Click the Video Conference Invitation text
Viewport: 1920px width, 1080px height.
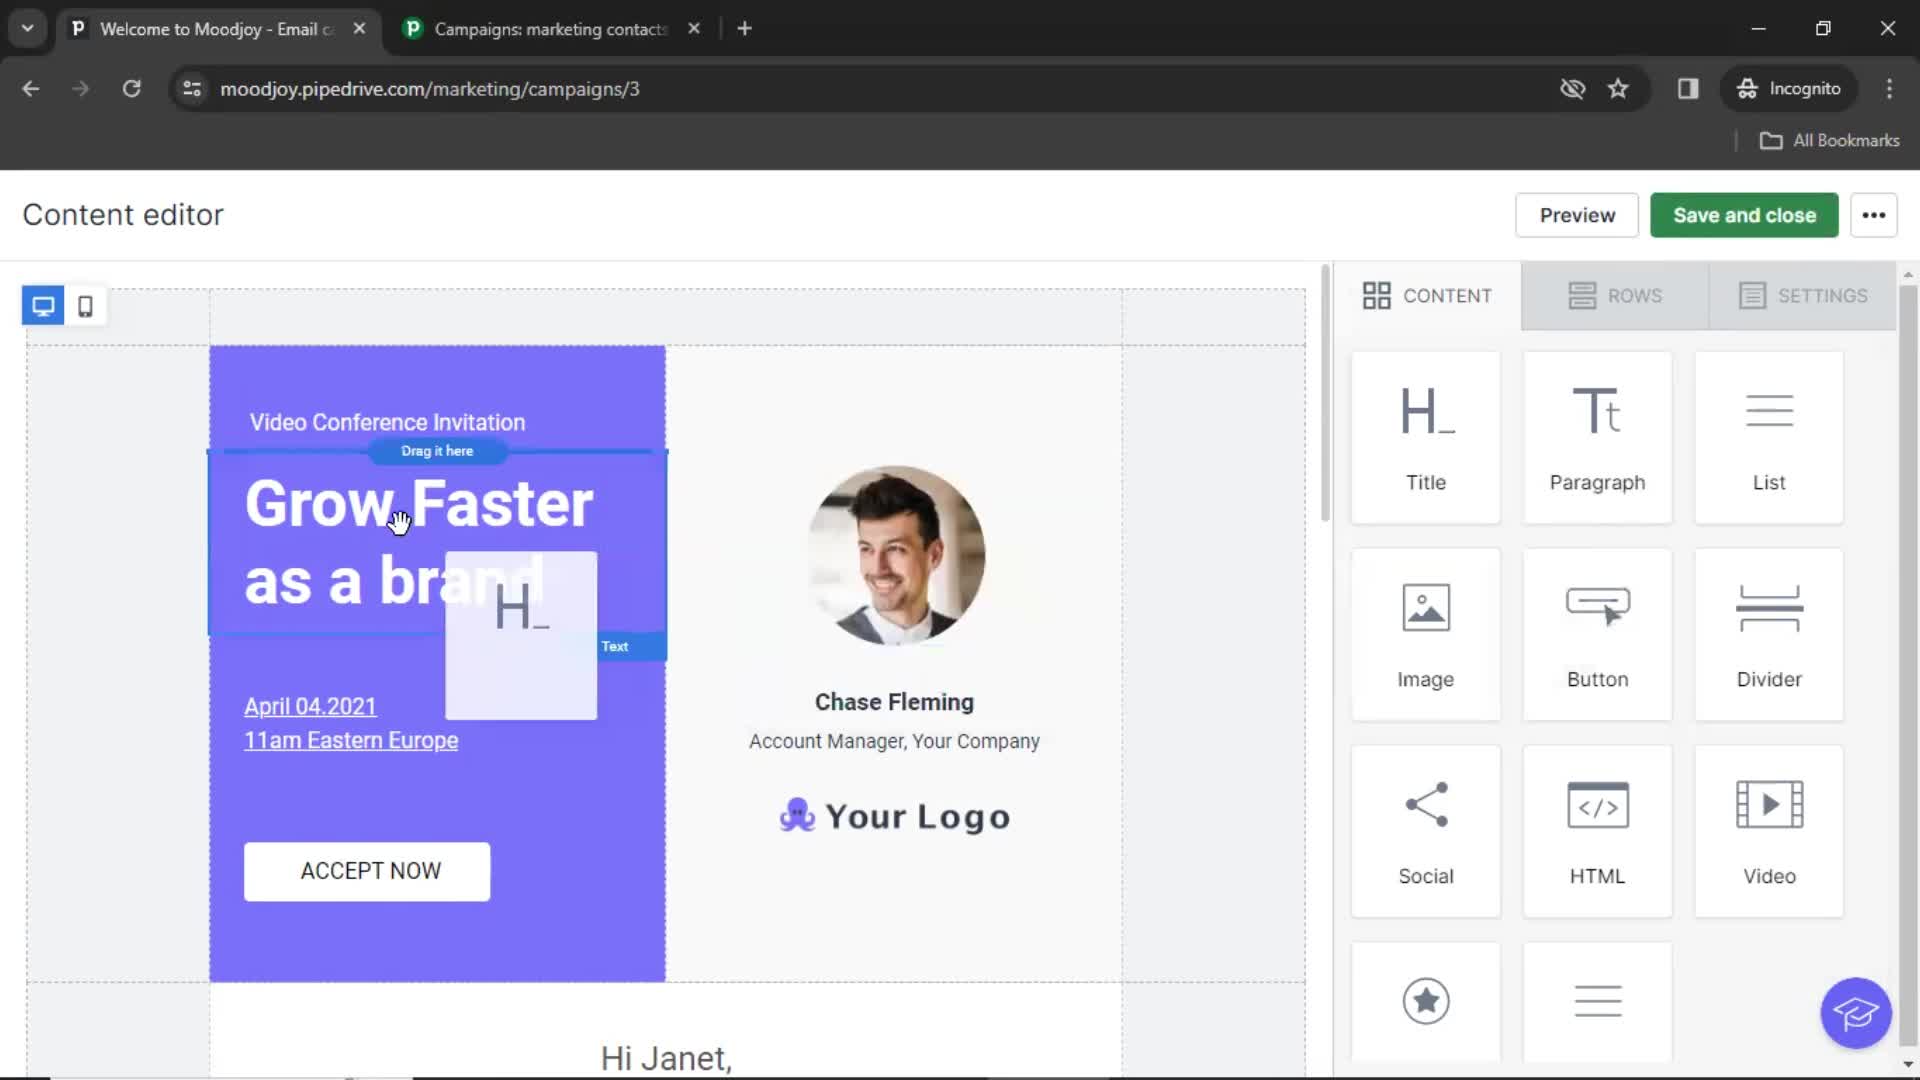(x=387, y=422)
